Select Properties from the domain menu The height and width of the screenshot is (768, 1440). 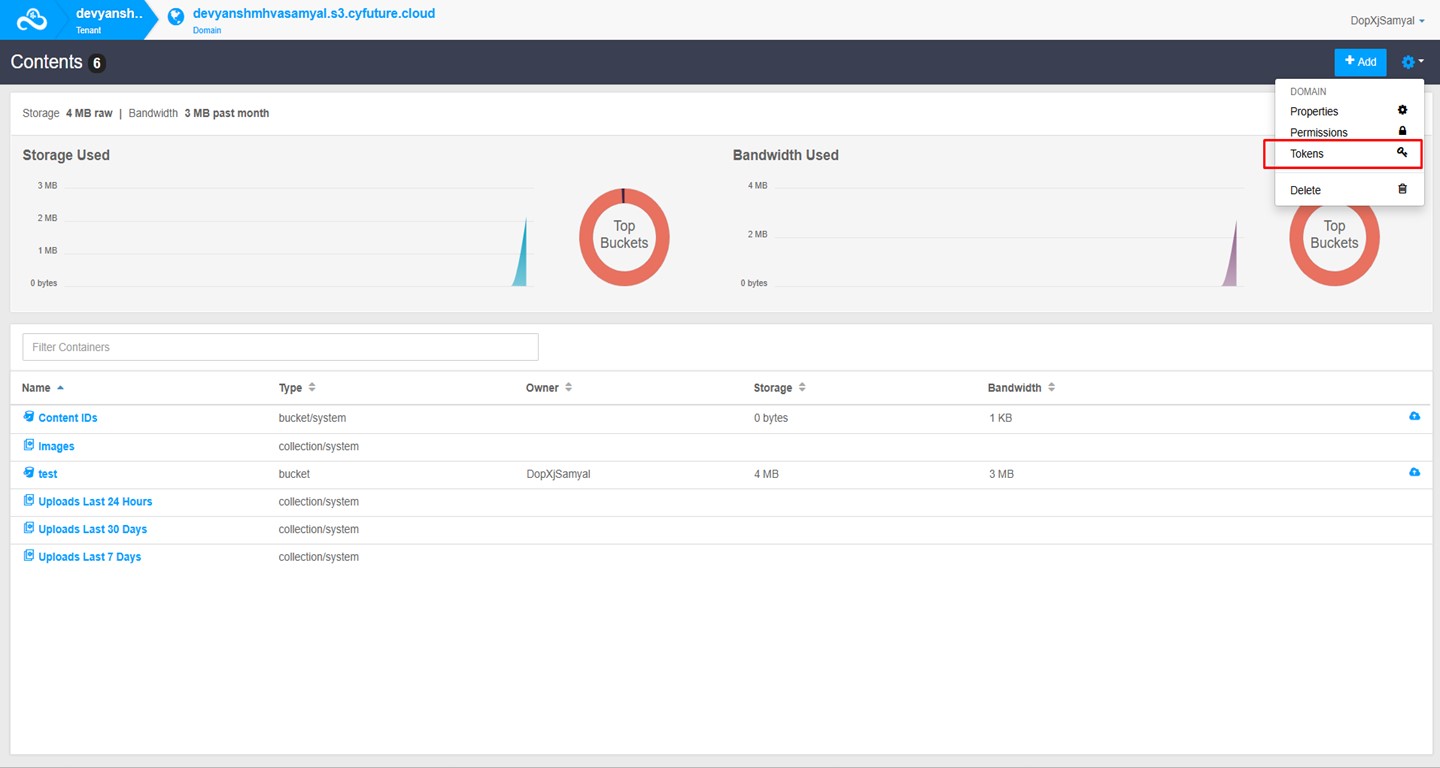coord(1313,111)
